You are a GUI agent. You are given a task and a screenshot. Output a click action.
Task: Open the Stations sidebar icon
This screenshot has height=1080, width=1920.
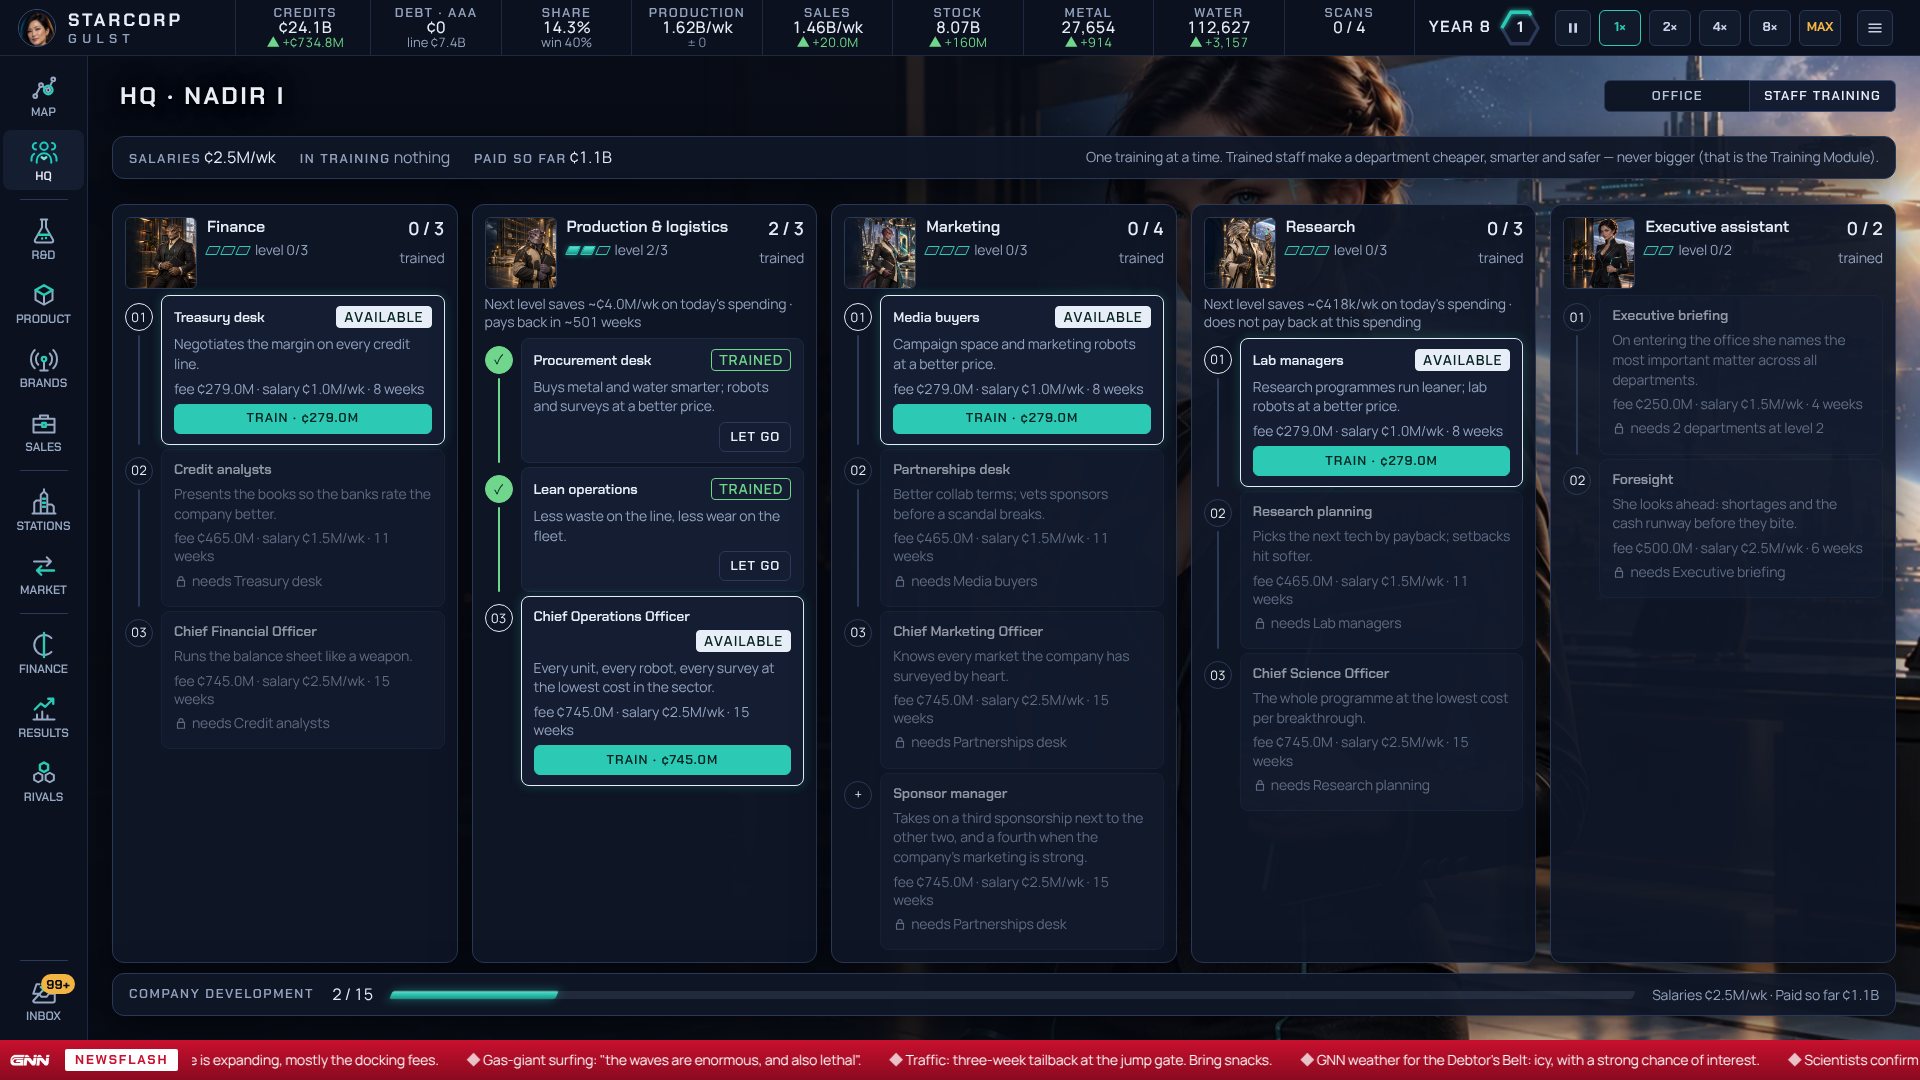pyautogui.click(x=43, y=511)
